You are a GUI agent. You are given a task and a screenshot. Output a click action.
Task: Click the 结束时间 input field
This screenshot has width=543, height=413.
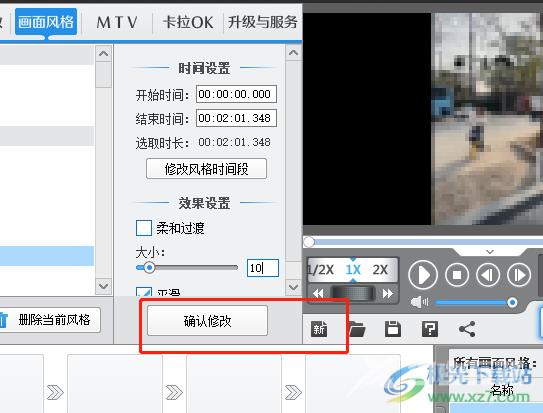(x=236, y=118)
